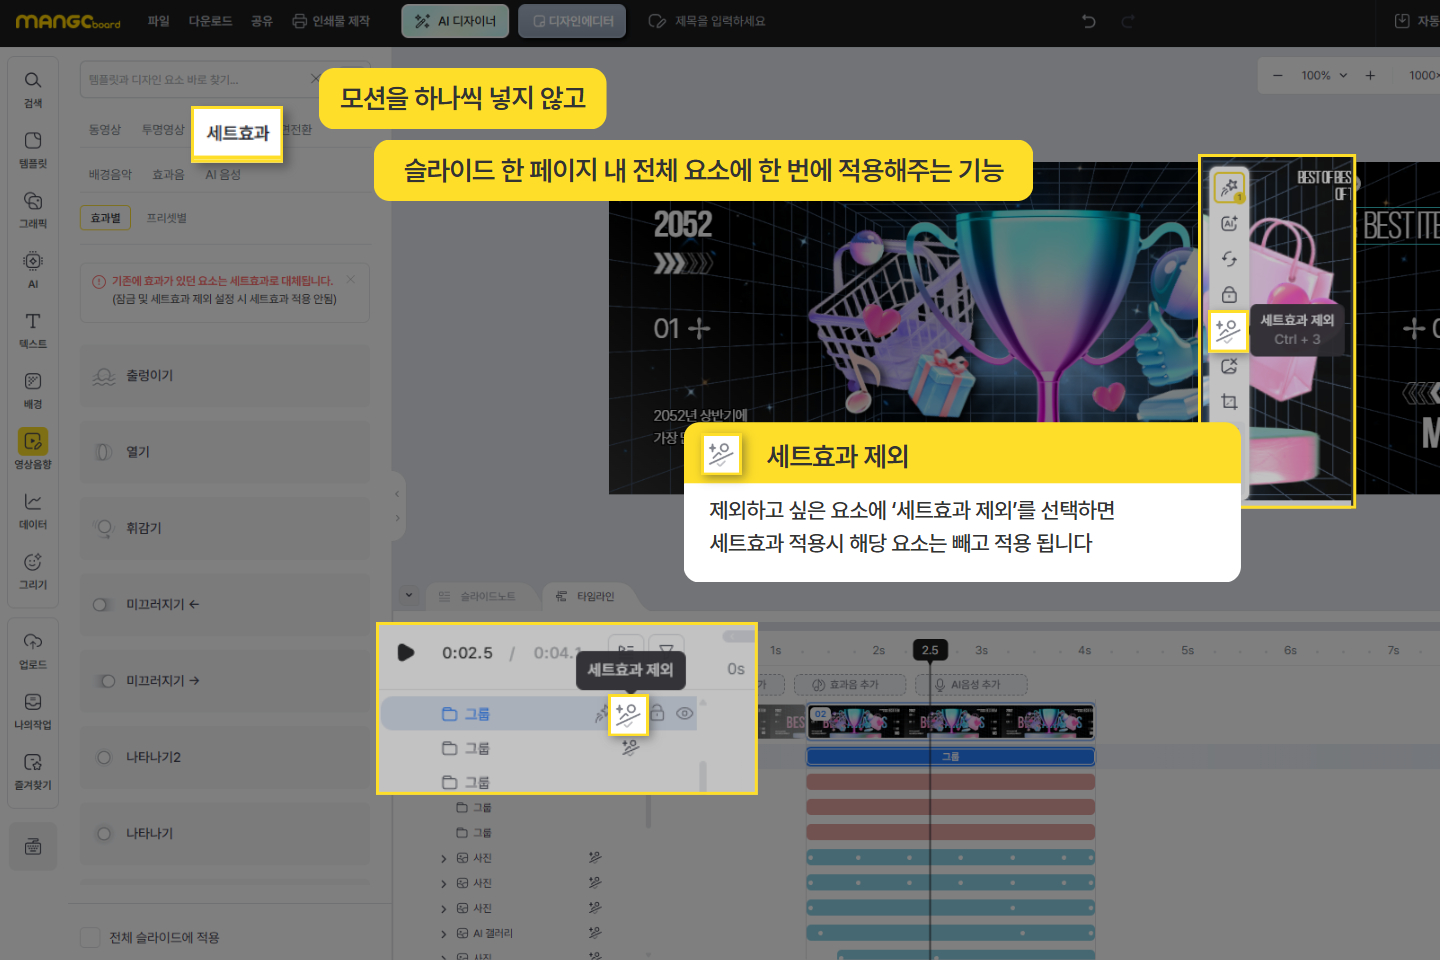Check the 전체 슬라이드에 적용 checkbox
The width and height of the screenshot is (1440, 960).
click(90, 937)
